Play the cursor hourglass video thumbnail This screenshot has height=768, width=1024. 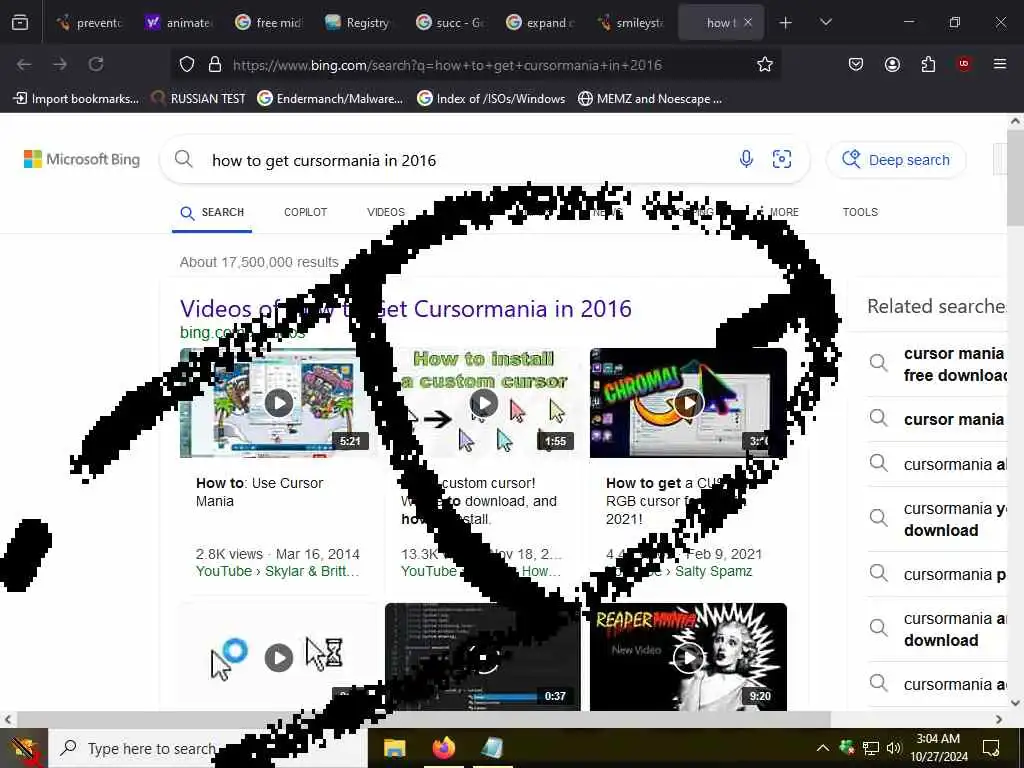(279, 657)
